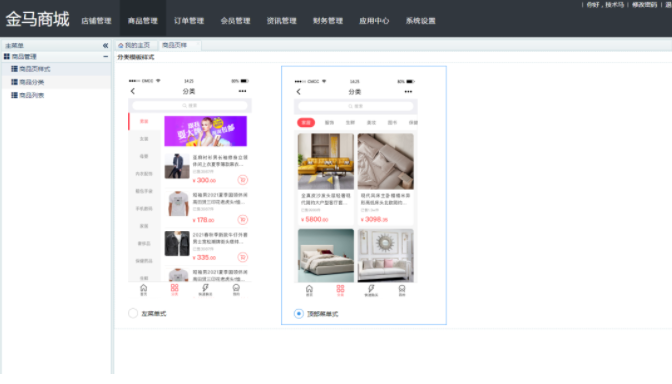Click the three-dots icon in right phone preview
672x384 pixels.
click(x=408, y=92)
